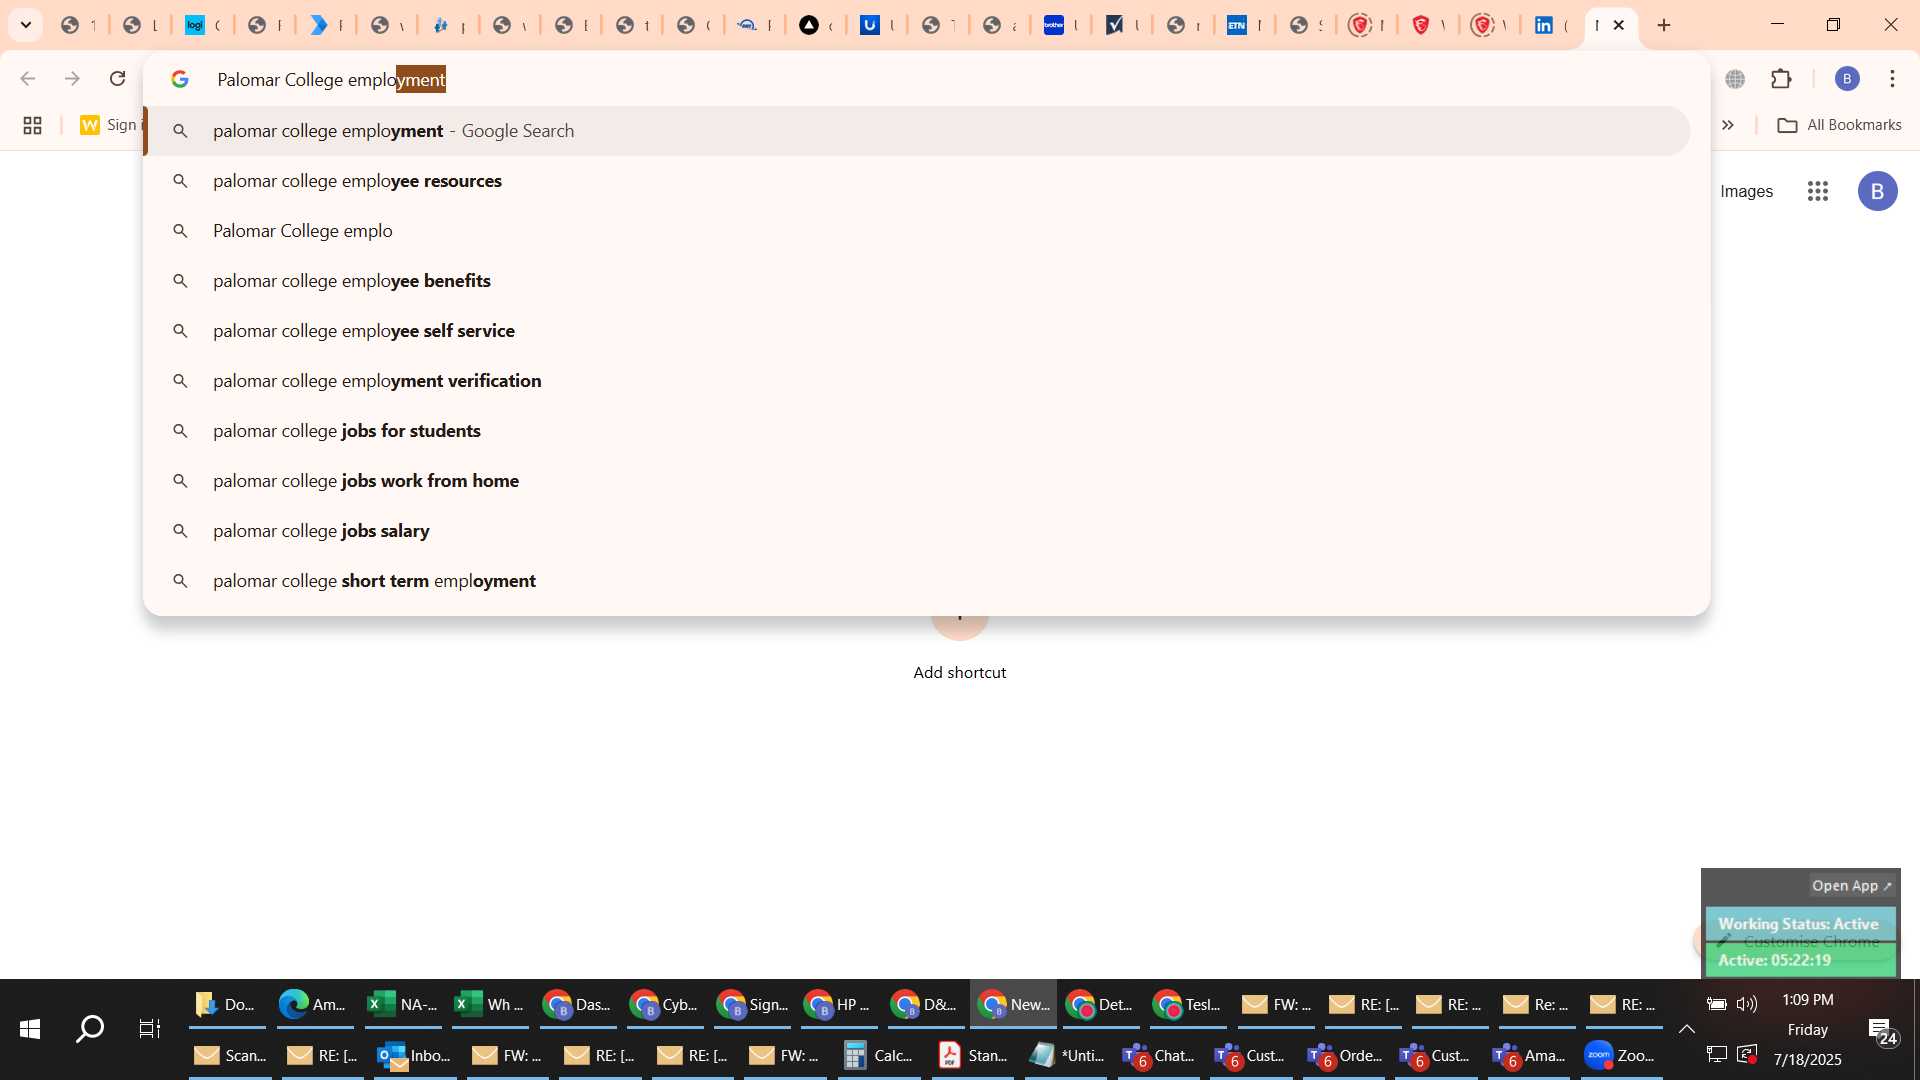Viewport: 1920px width, 1080px height.
Task: Open the Zoom taskbar item
Action: (x=1620, y=1056)
